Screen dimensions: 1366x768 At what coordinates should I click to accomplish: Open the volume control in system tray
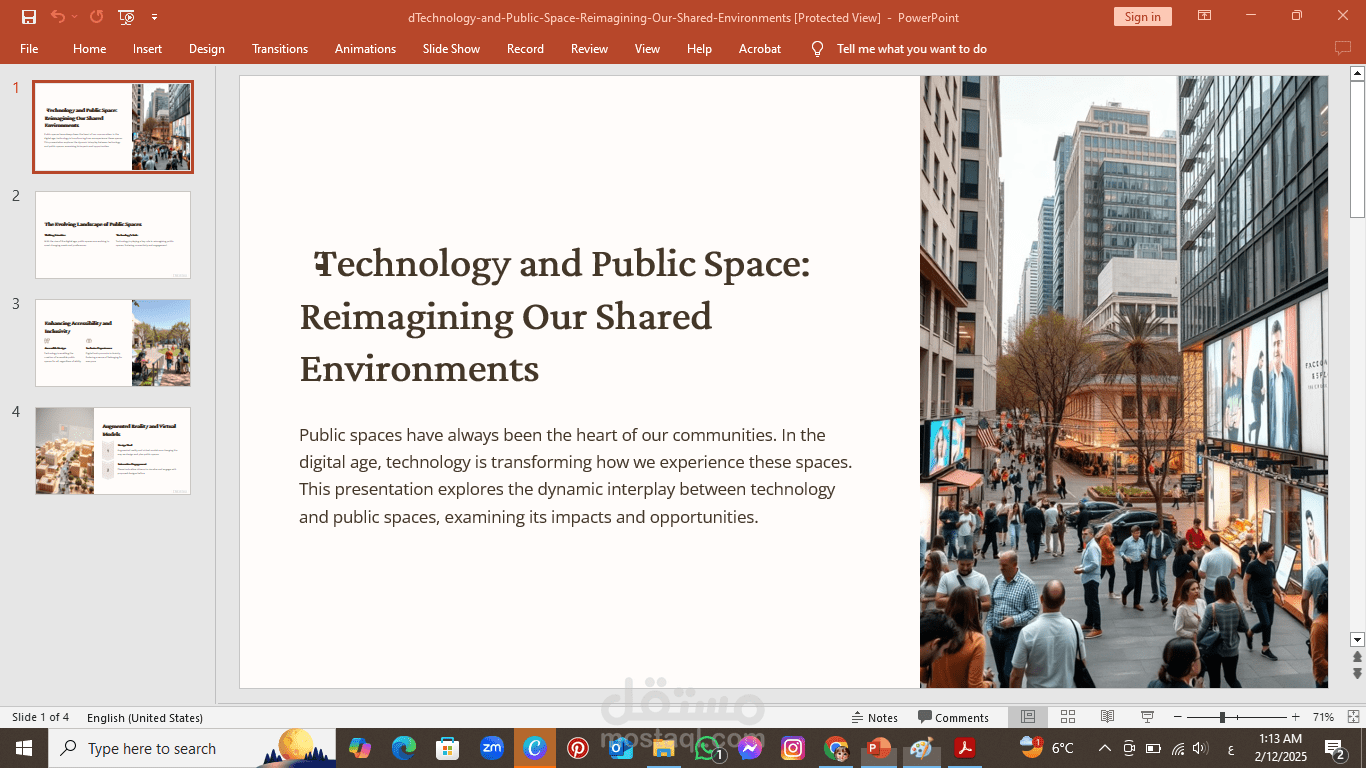click(x=1200, y=748)
